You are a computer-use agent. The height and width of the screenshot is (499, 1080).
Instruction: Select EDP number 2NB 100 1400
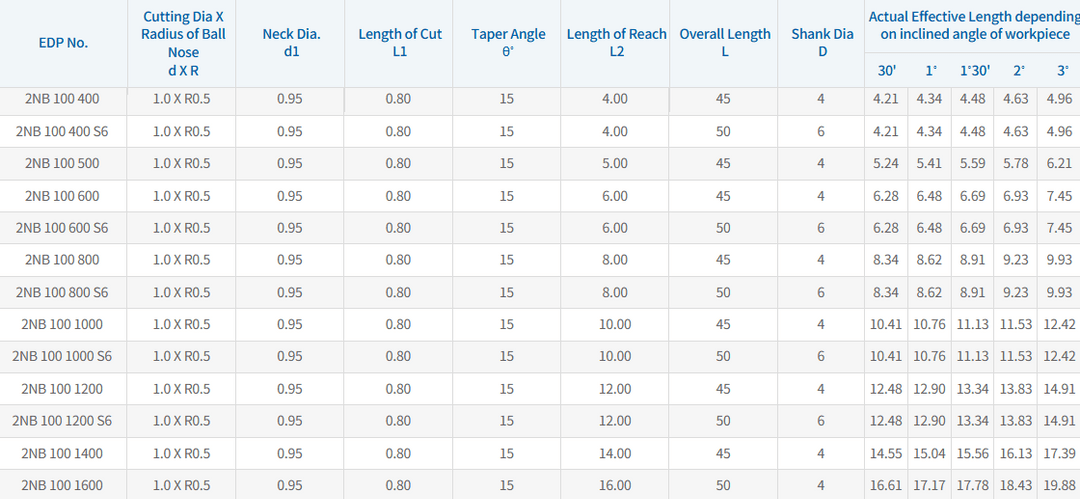[62, 453]
